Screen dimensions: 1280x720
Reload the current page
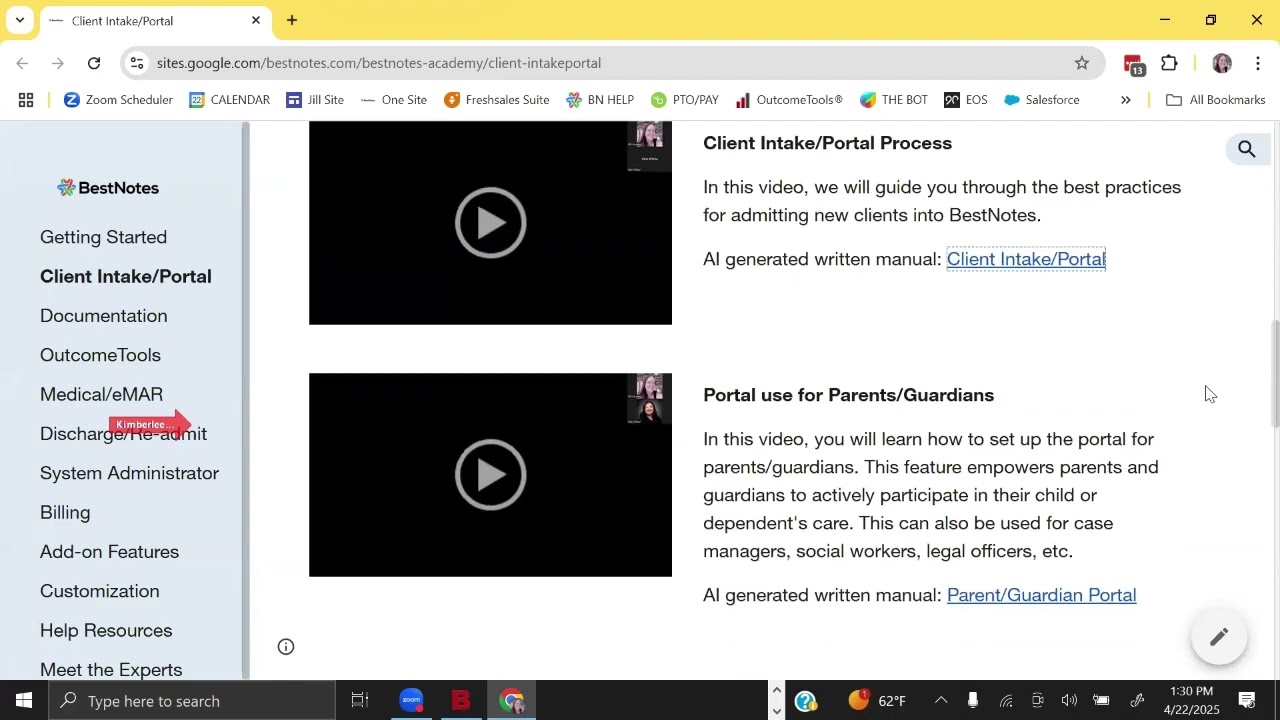pos(94,63)
